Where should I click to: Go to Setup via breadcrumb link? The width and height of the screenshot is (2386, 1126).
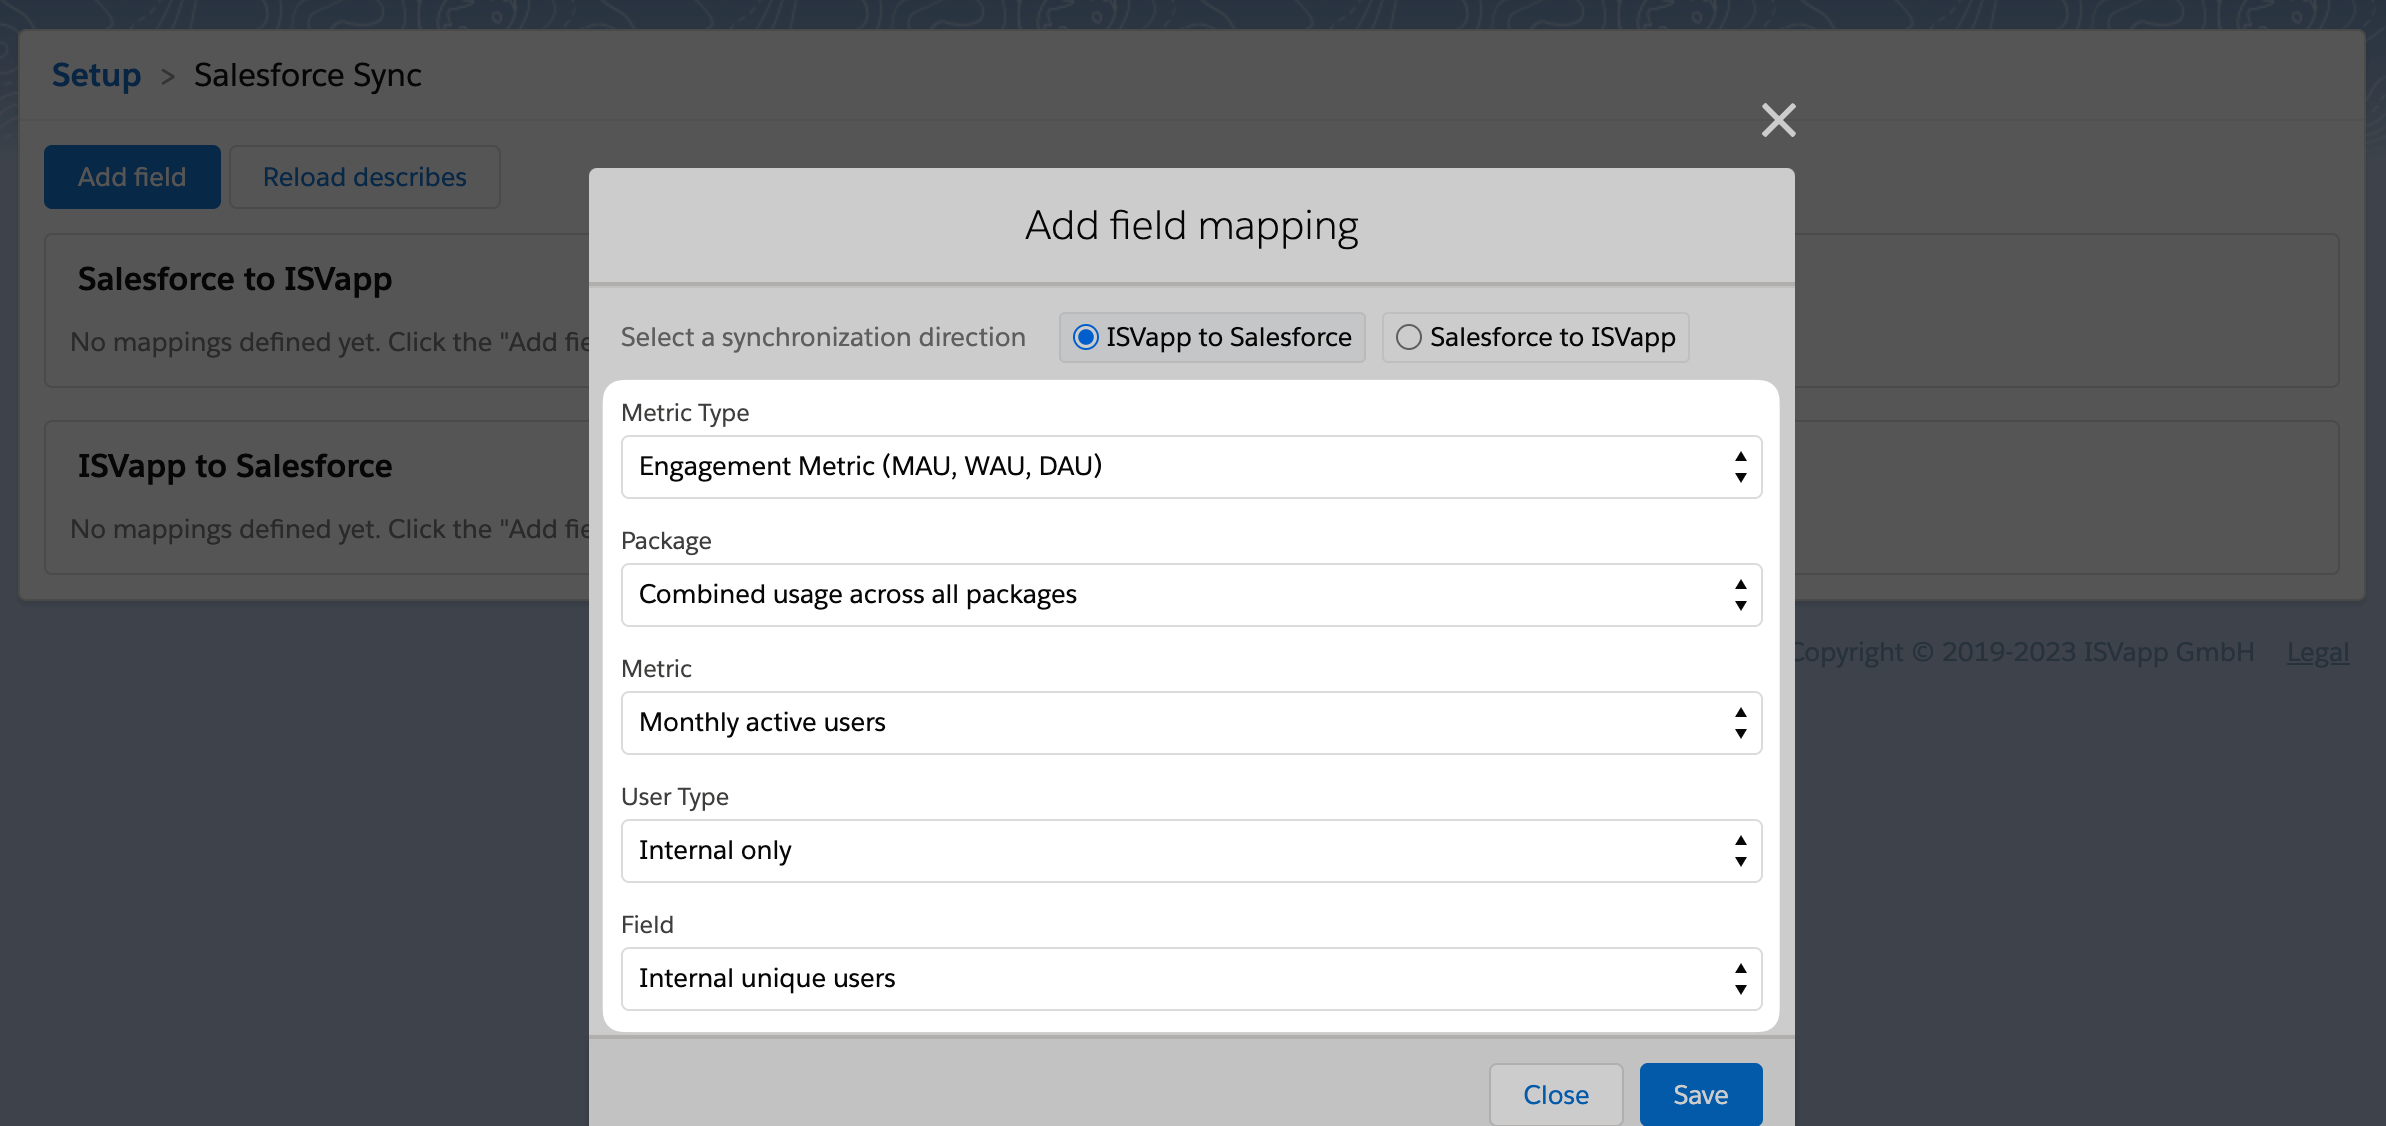(96, 75)
